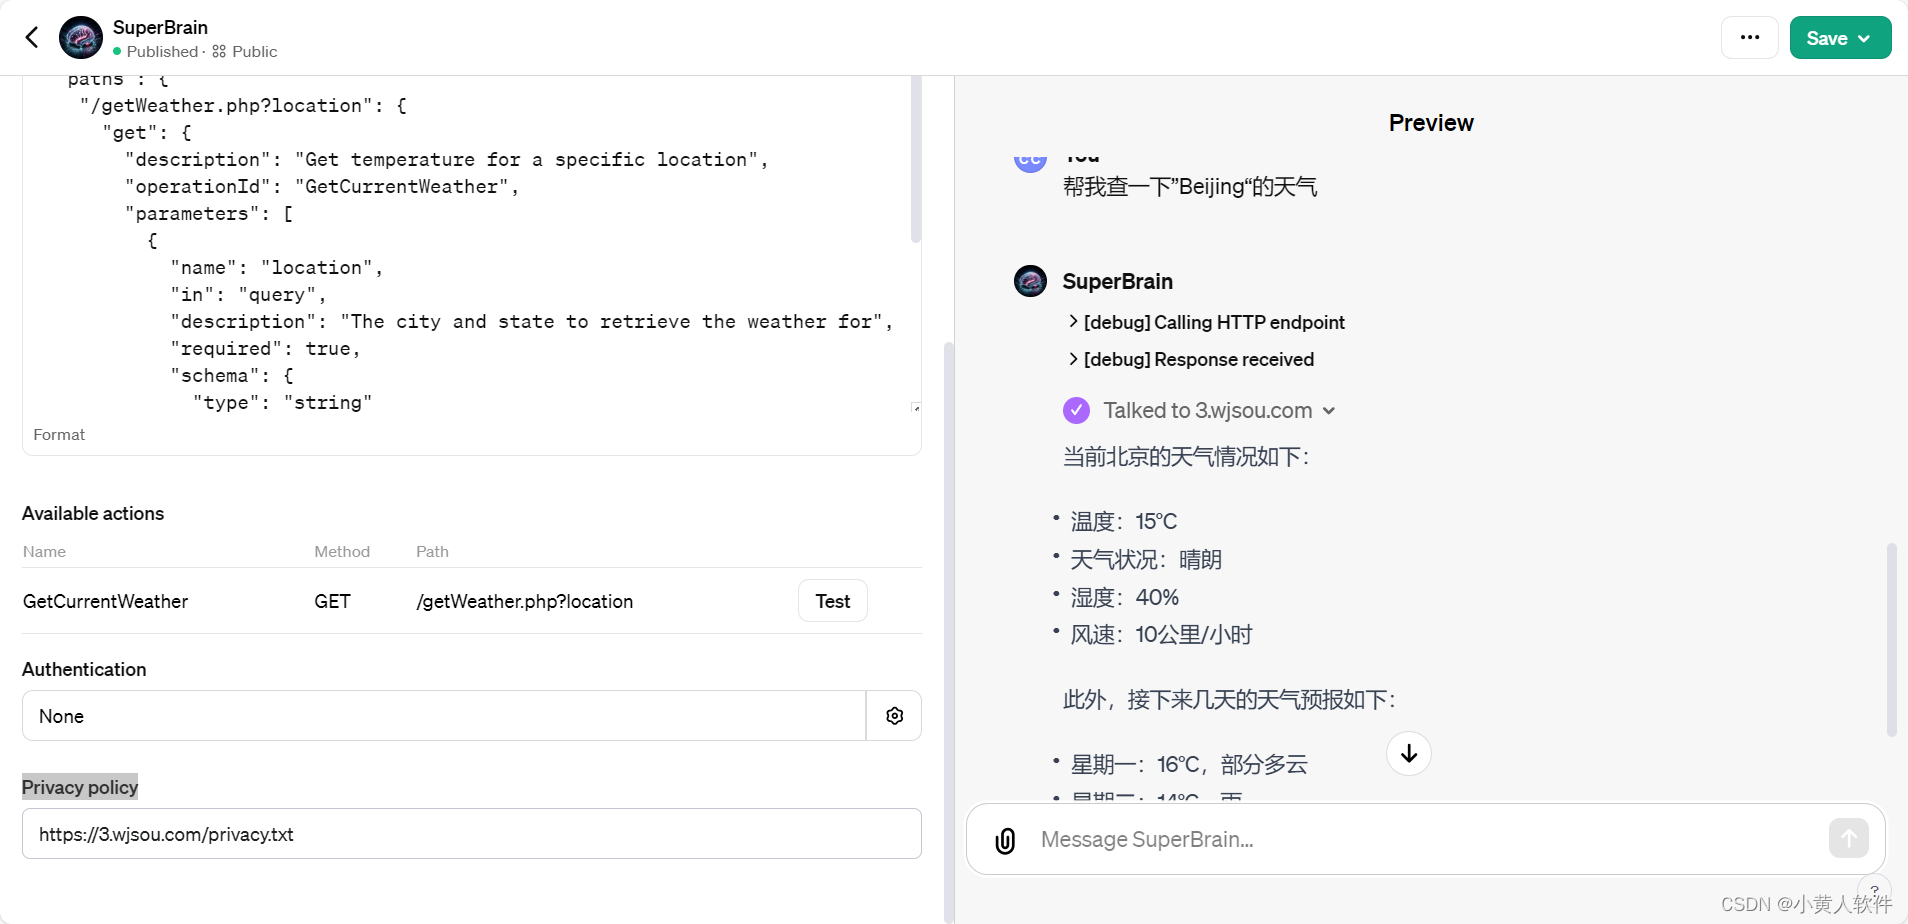Click Format below the schema editor

[x=59, y=435]
